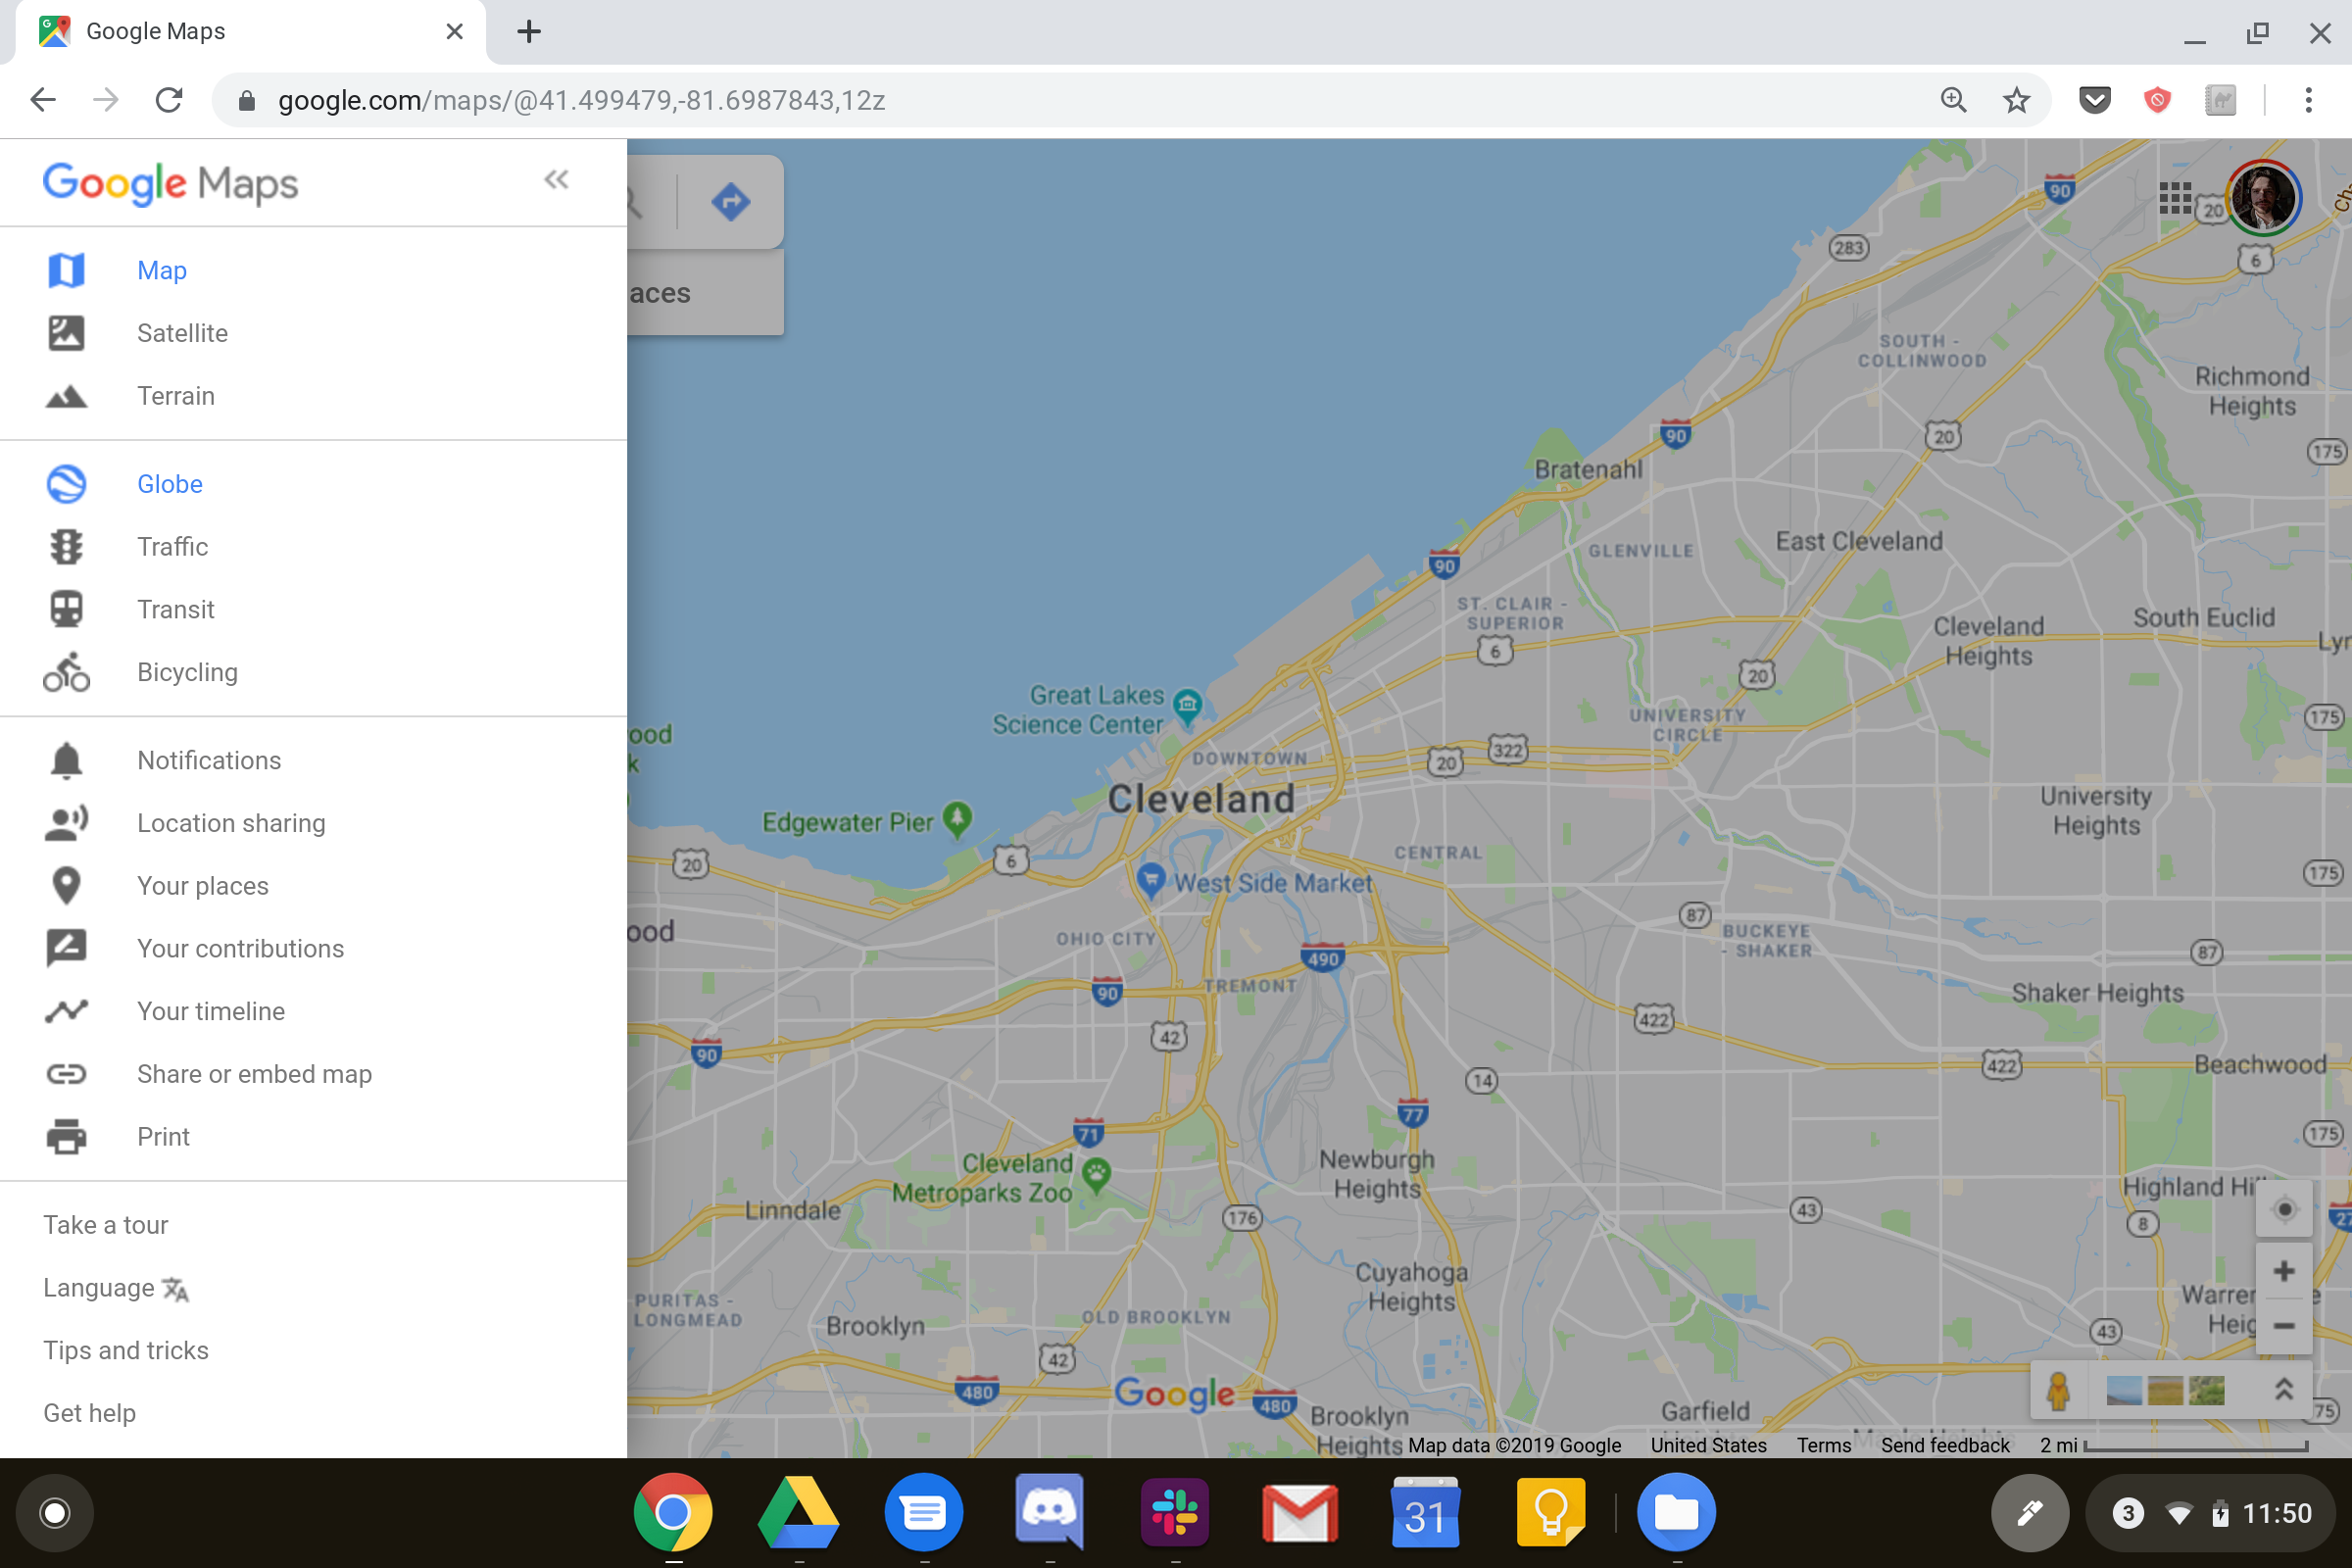Open the profile avatar menu
Image resolution: width=2352 pixels, height=1568 pixels.
[2263, 199]
